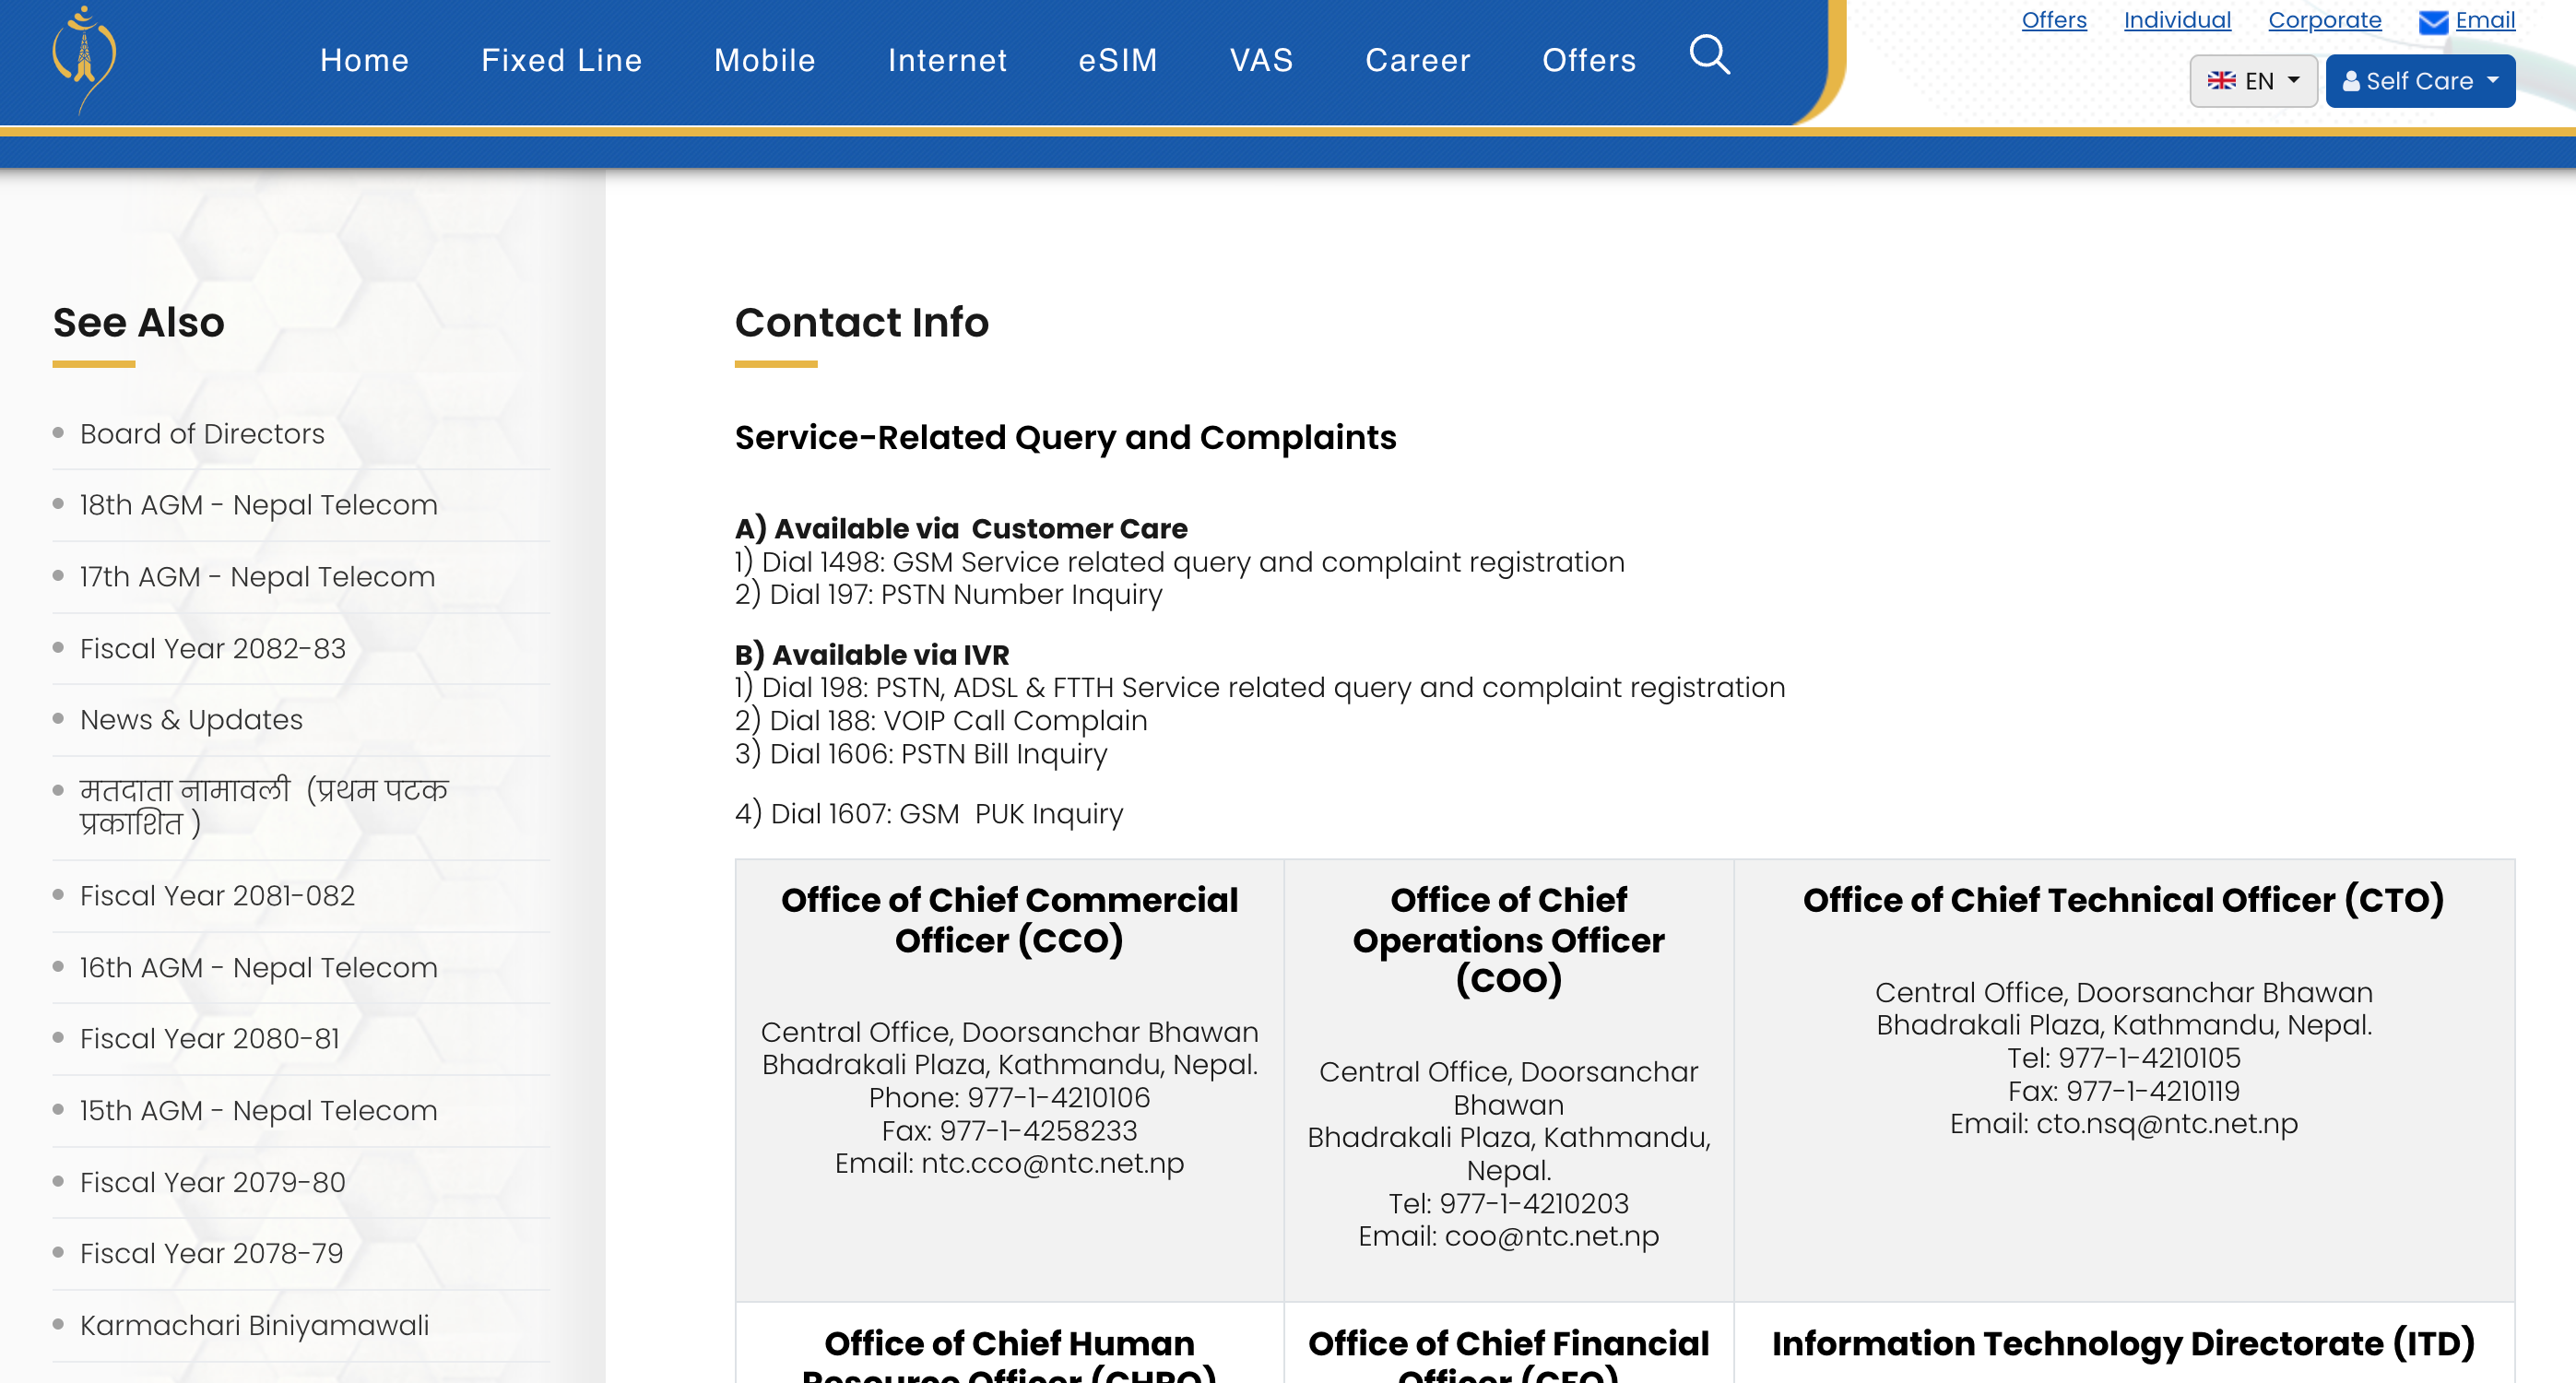Navigate to the Career menu
This screenshot has height=1383, width=2576.
1417,61
